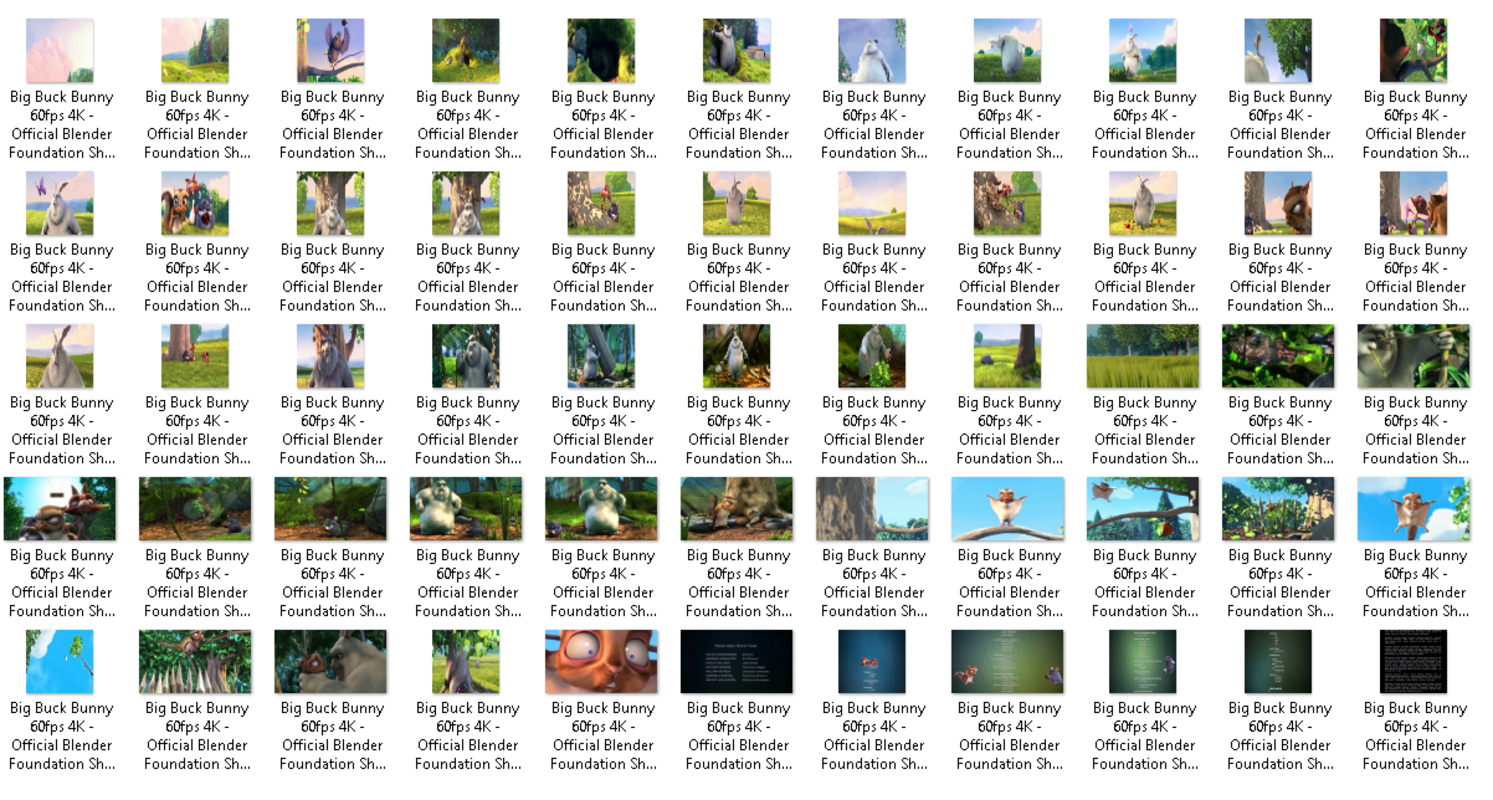Click file name under the pink cloud thumbnail
The image size is (1493, 800).
(x=61, y=125)
